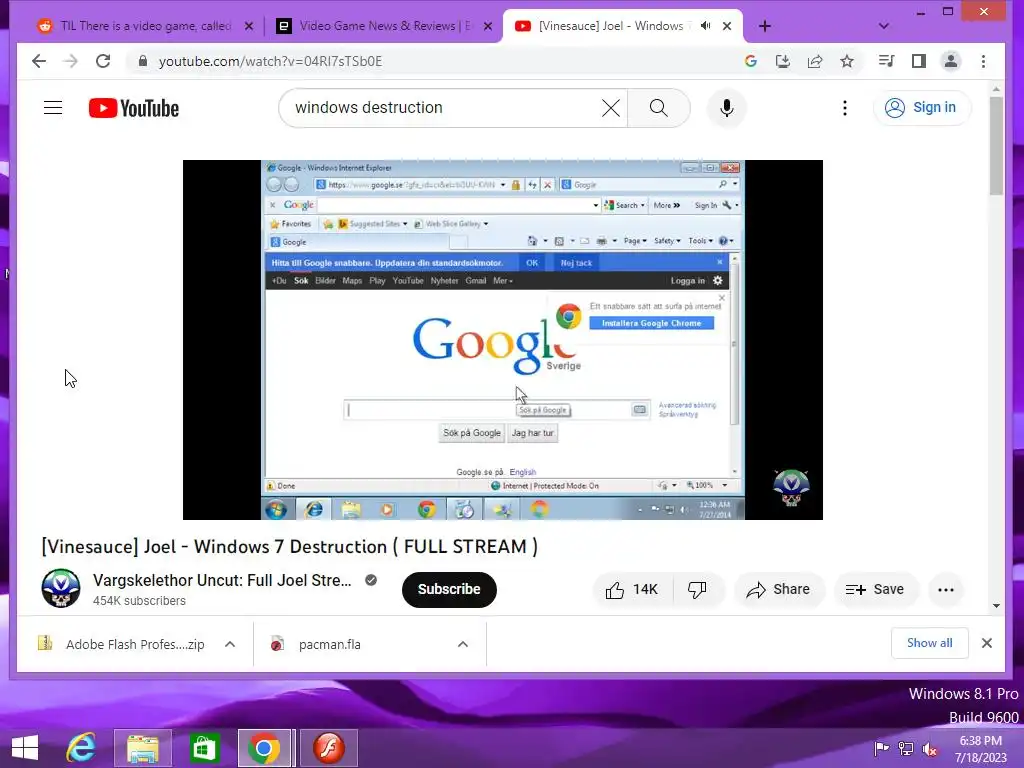Image resolution: width=1024 pixels, height=768 pixels.
Task: Open the Google icon in address bar
Action: click(750, 61)
